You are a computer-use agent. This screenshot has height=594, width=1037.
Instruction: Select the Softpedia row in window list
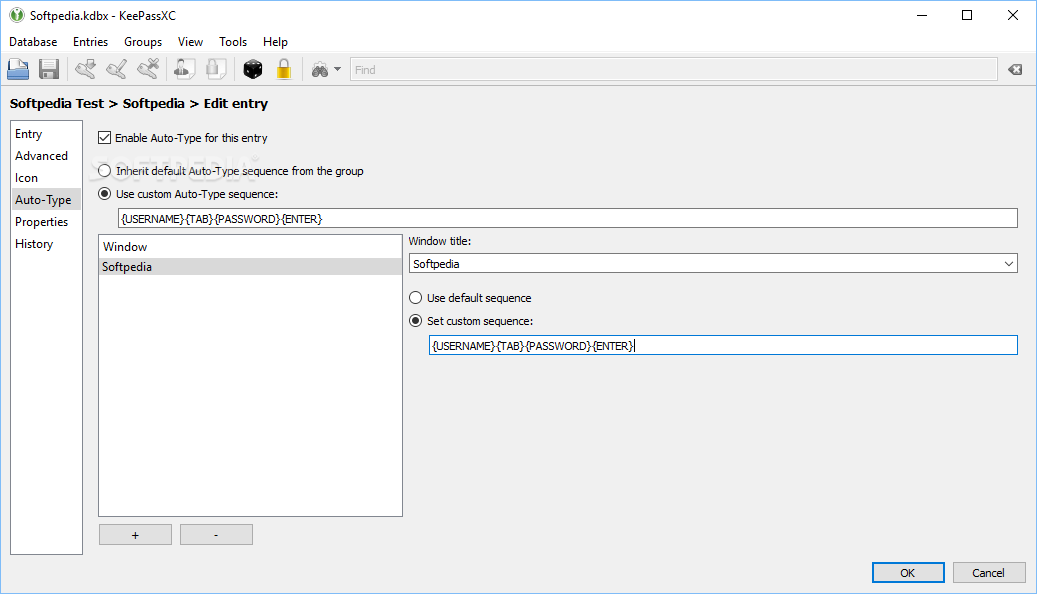coord(250,267)
